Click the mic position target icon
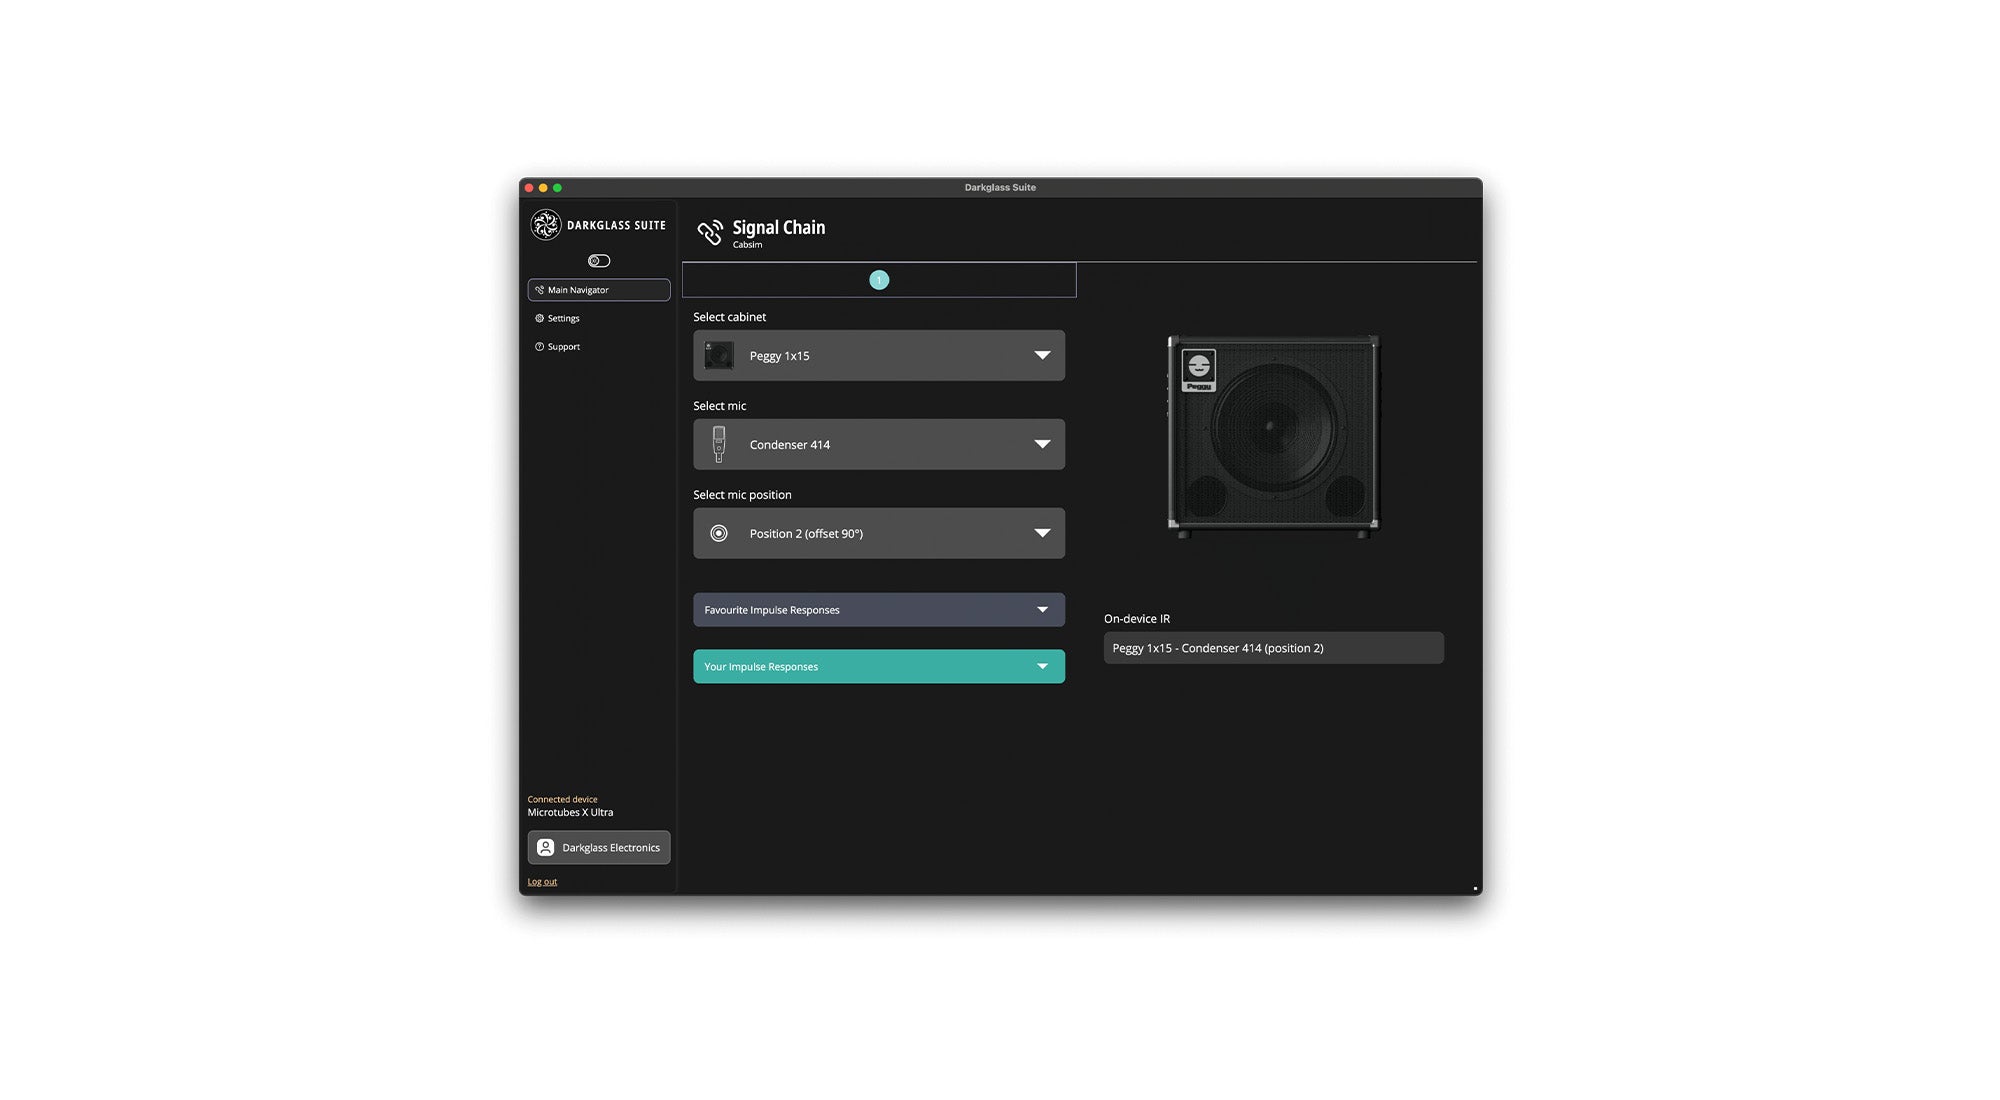This screenshot has width=2000, height=1100. (718, 533)
